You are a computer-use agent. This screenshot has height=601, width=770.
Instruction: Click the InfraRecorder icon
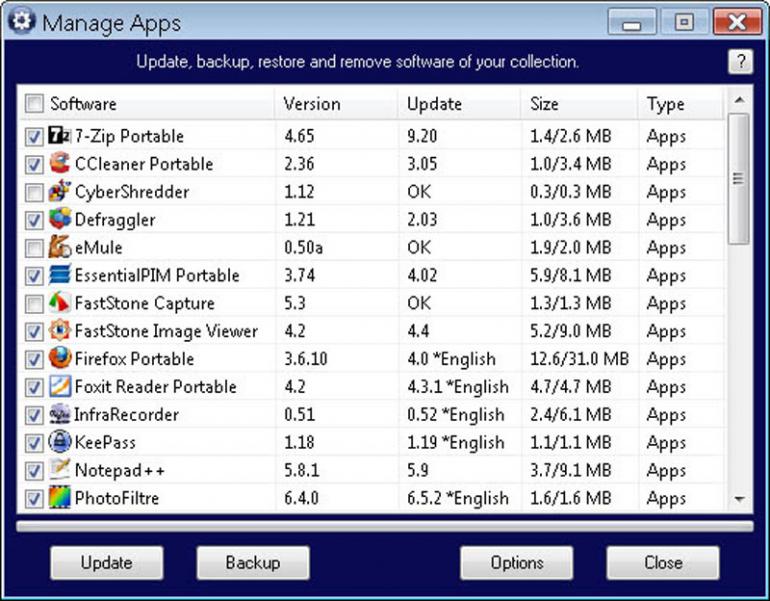(59, 414)
